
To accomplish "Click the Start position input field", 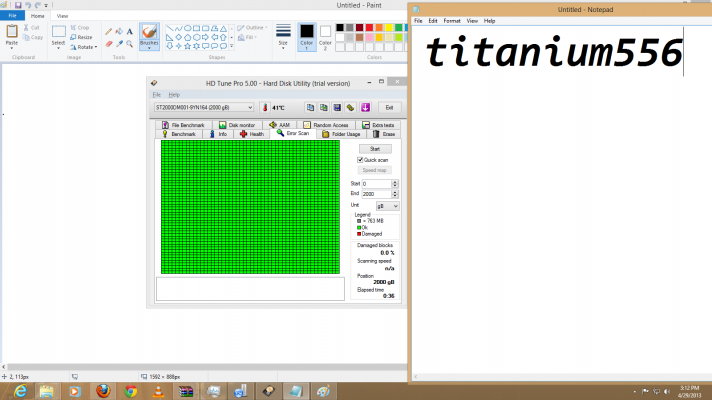I will [x=376, y=184].
